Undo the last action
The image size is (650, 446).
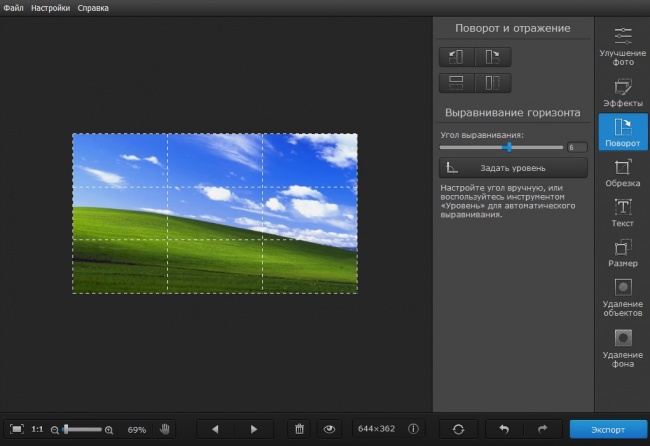click(x=504, y=429)
